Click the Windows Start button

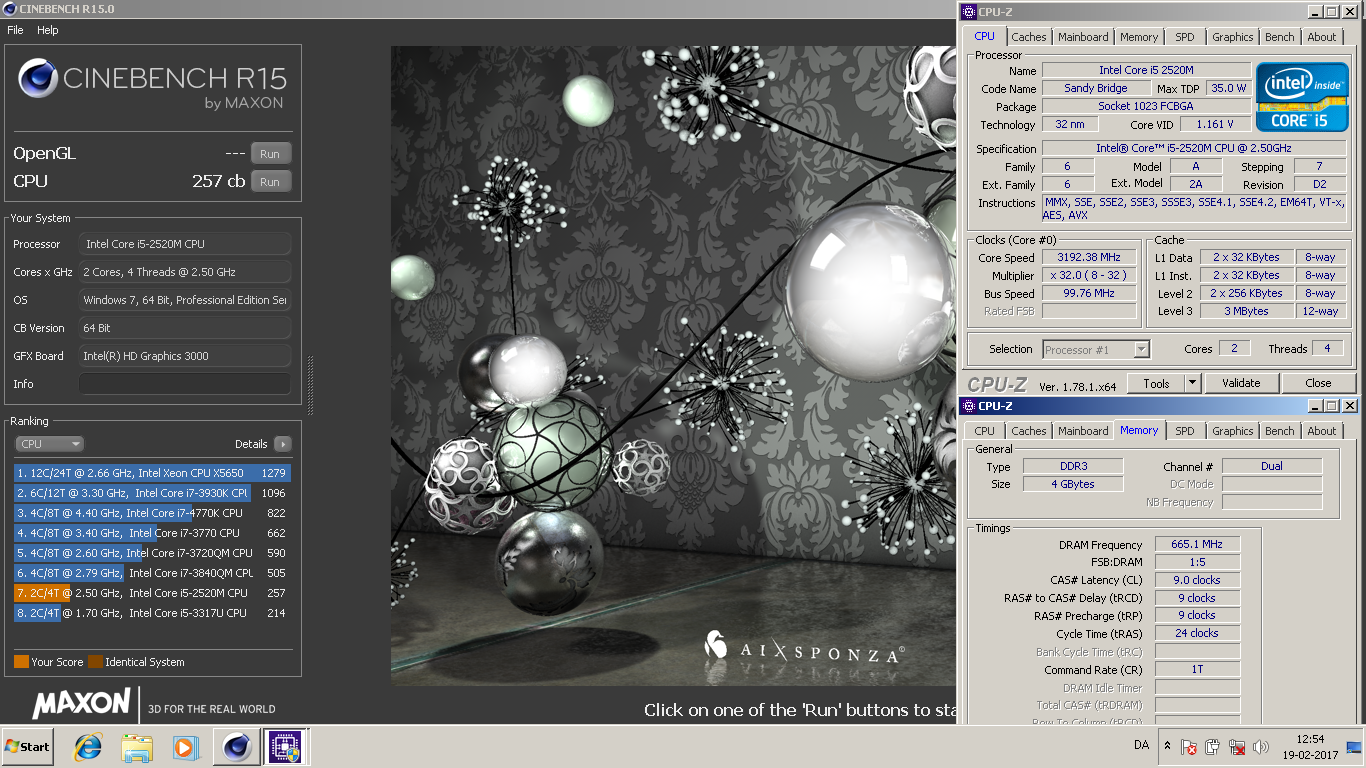[x=28, y=747]
